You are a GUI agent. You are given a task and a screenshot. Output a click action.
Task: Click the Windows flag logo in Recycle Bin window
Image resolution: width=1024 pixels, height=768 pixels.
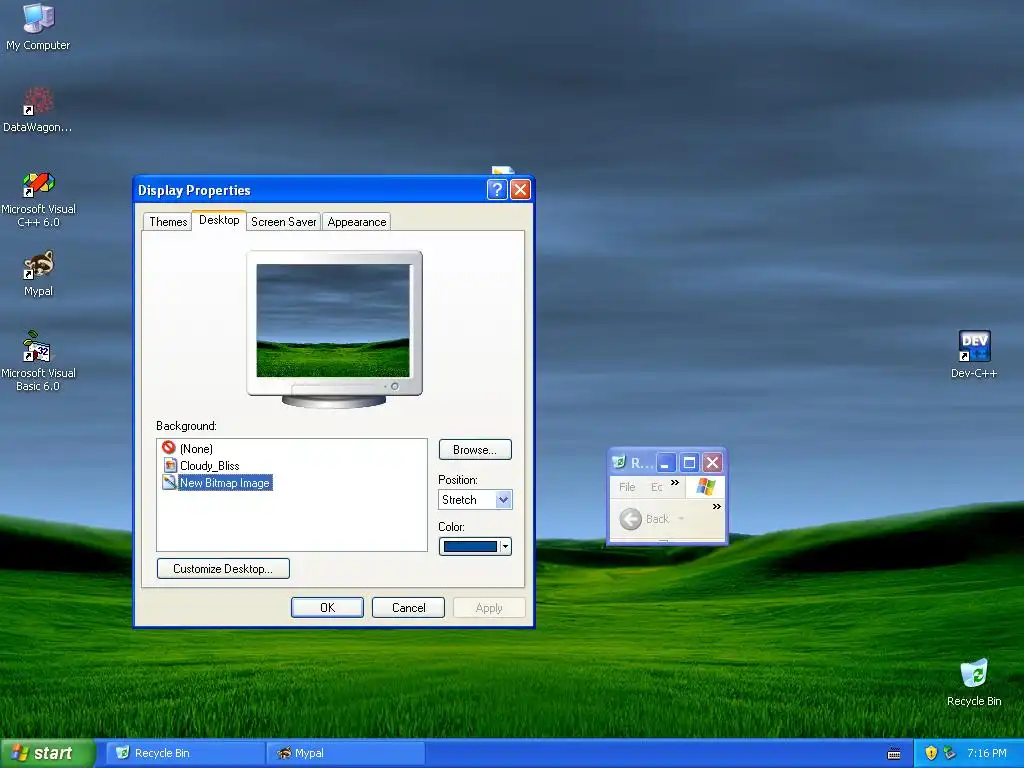[705, 486]
